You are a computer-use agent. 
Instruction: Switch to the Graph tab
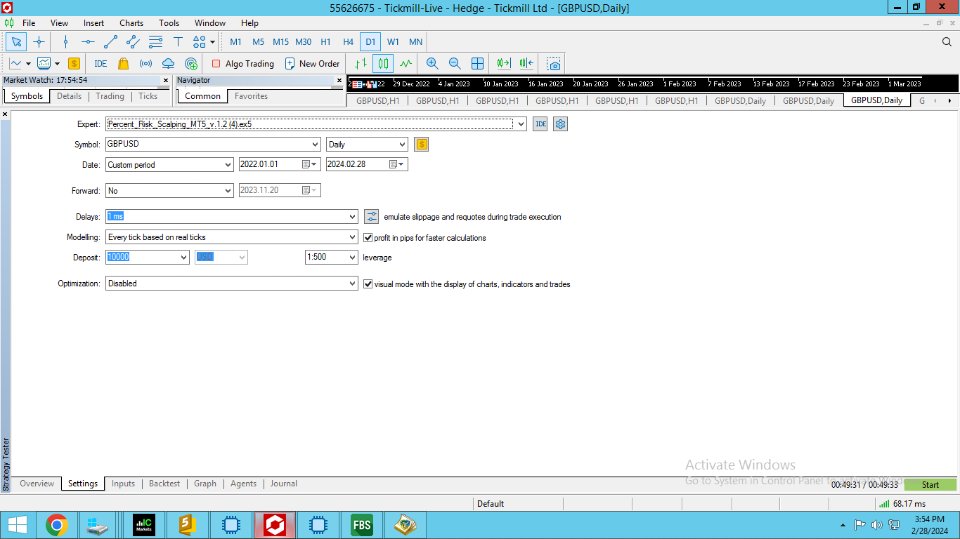(x=205, y=483)
